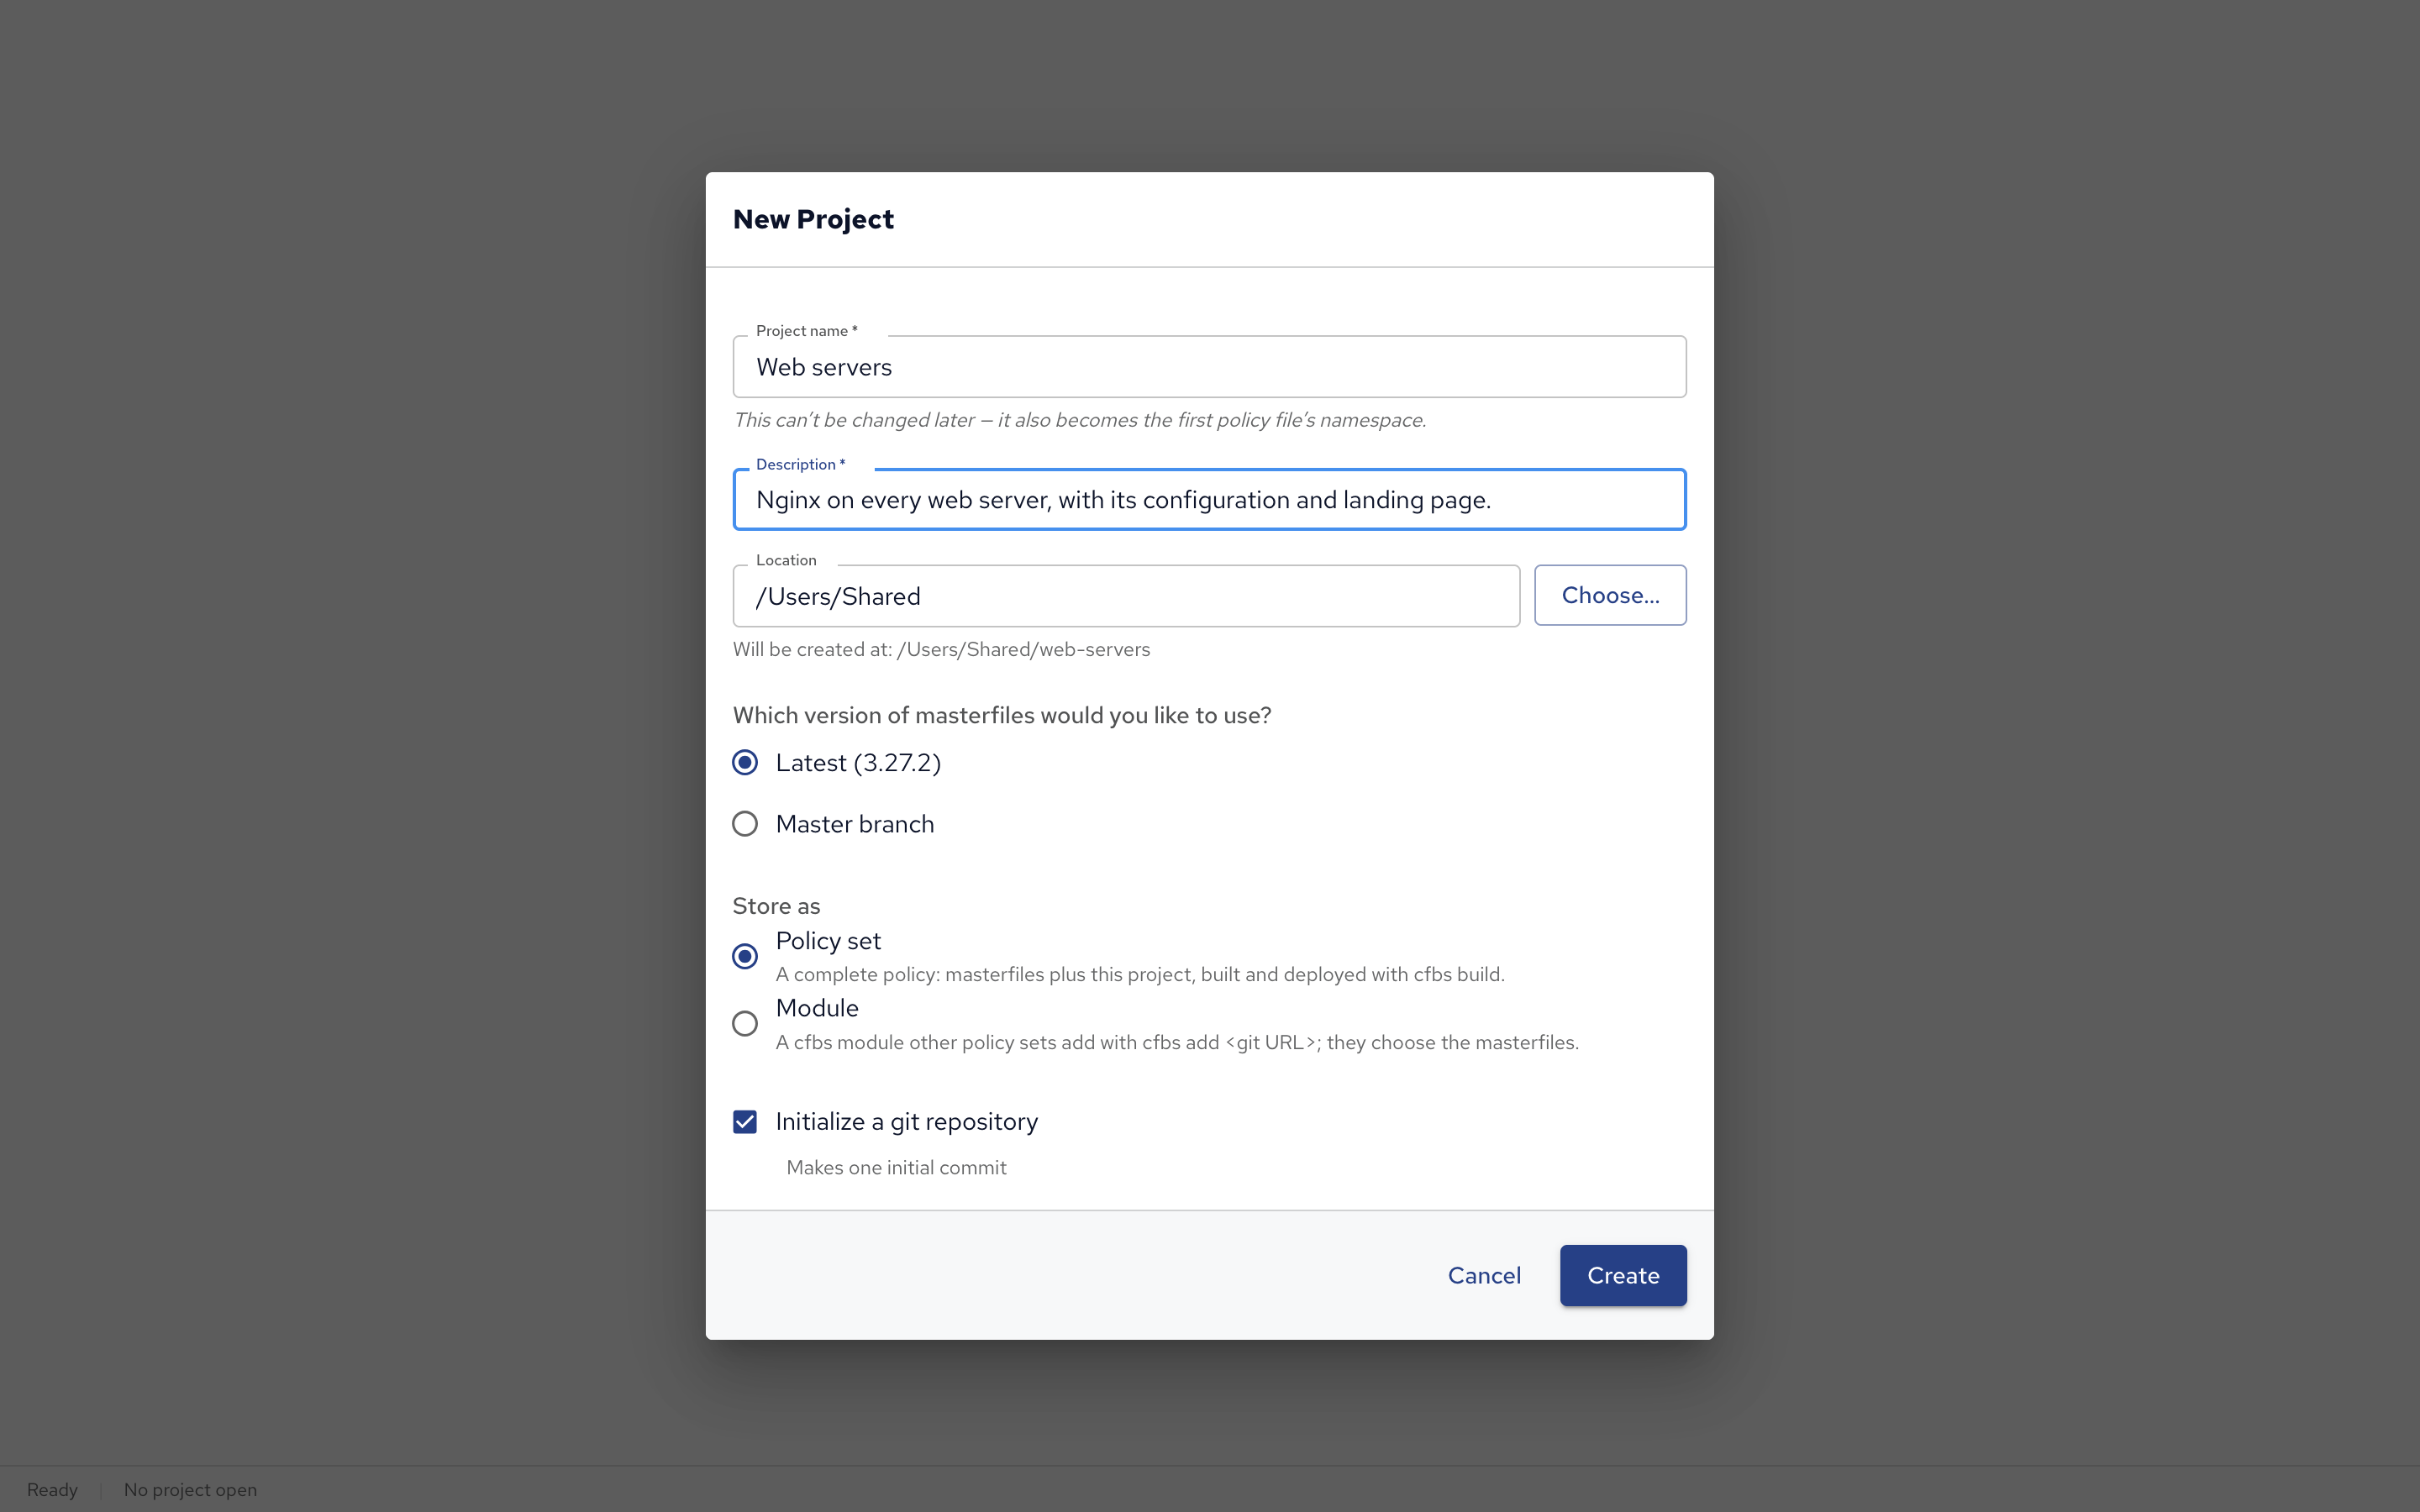Click the 'This can't be changed later' note
Image resolution: width=2420 pixels, height=1512 pixels.
click(1079, 420)
